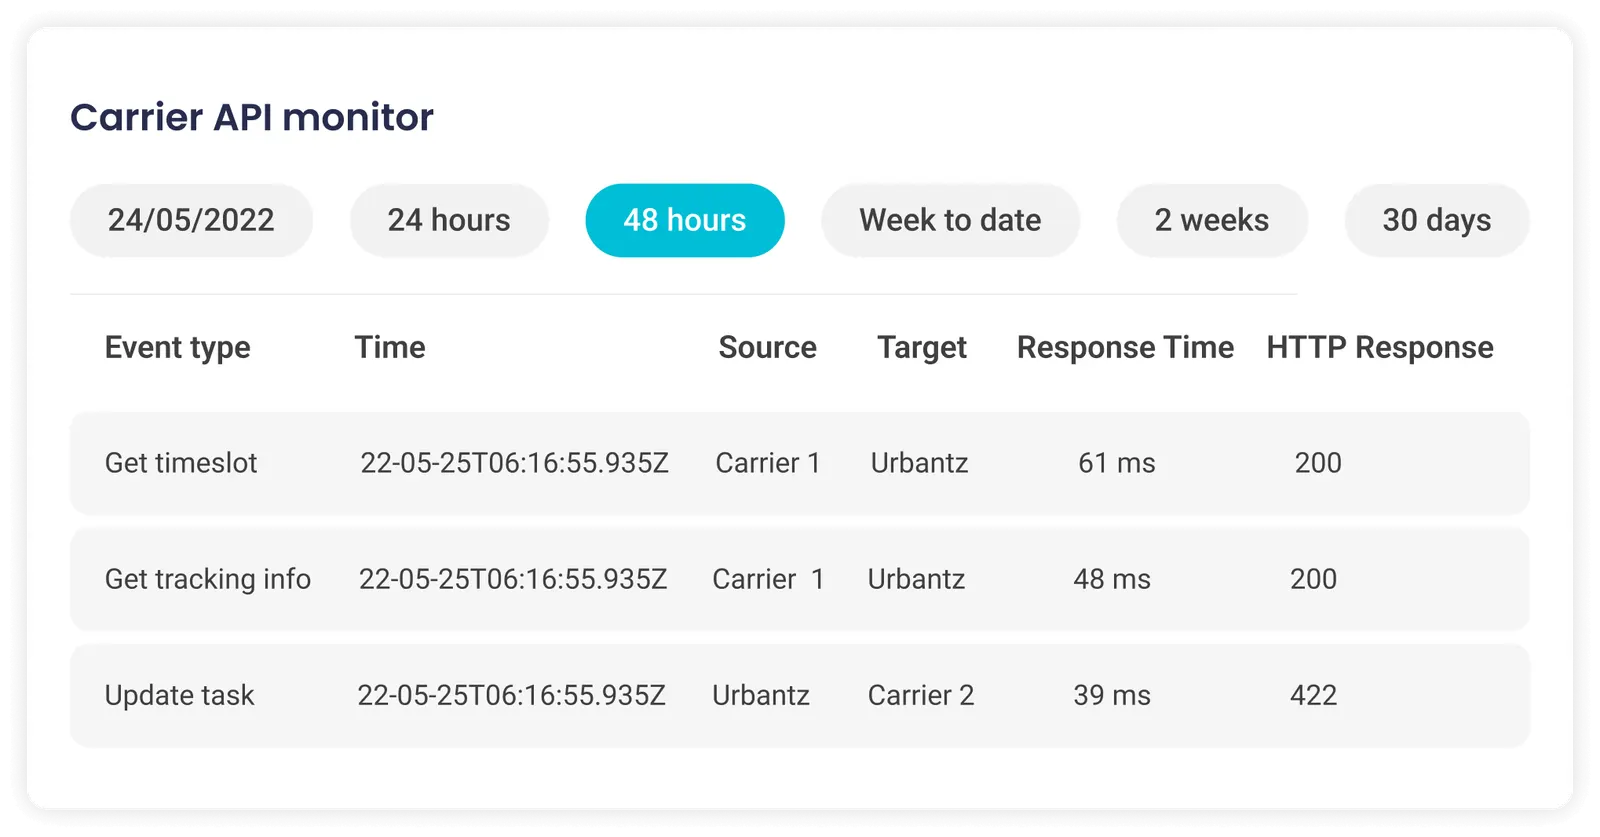
Task: Switch to the 2 weeks range
Action: tap(1212, 220)
